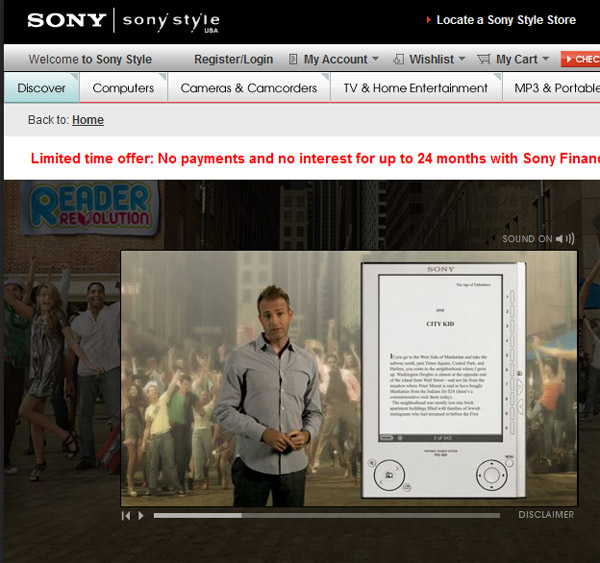Click the round directional pad on Reader
The image size is (600, 563).
(492, 475)
